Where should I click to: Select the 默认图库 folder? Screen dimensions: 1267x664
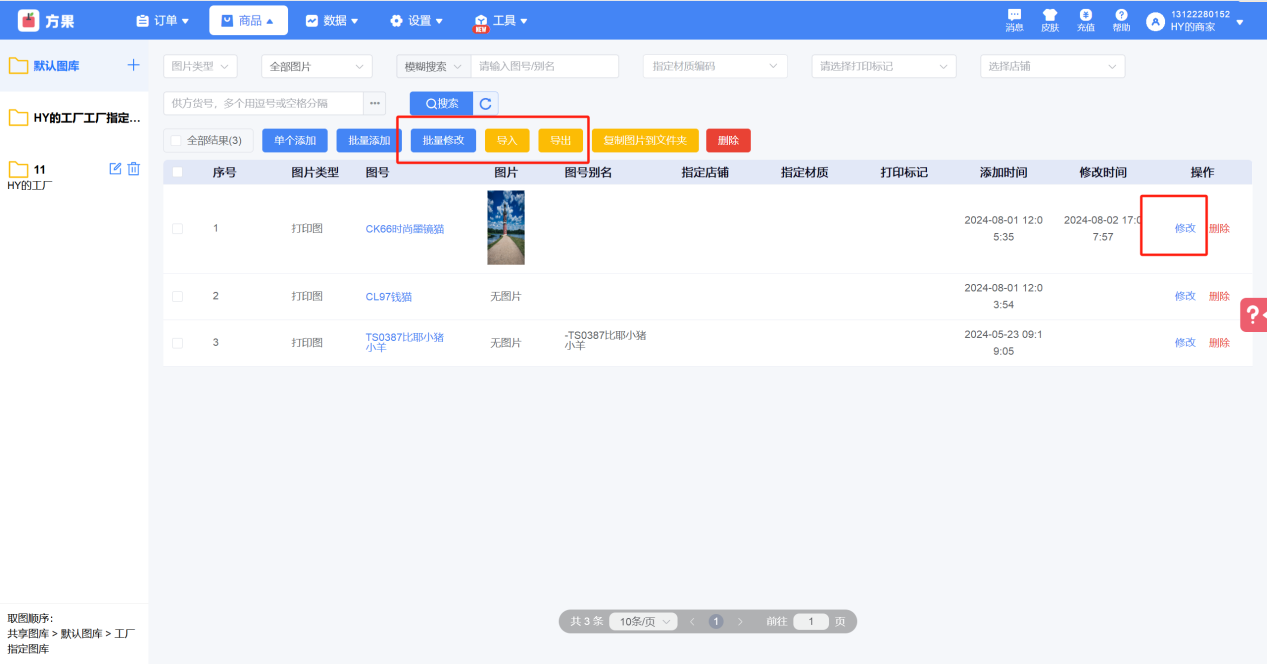click(x=74, y=66)
